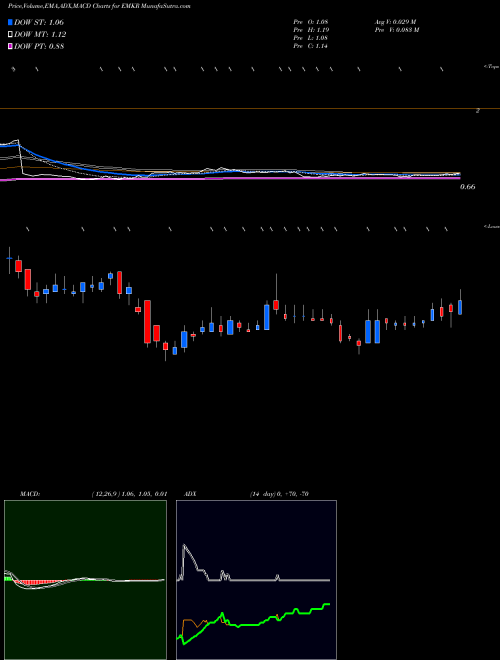
Task: Click the '0.66' price axis label
Action: click(x=468, y=187)
